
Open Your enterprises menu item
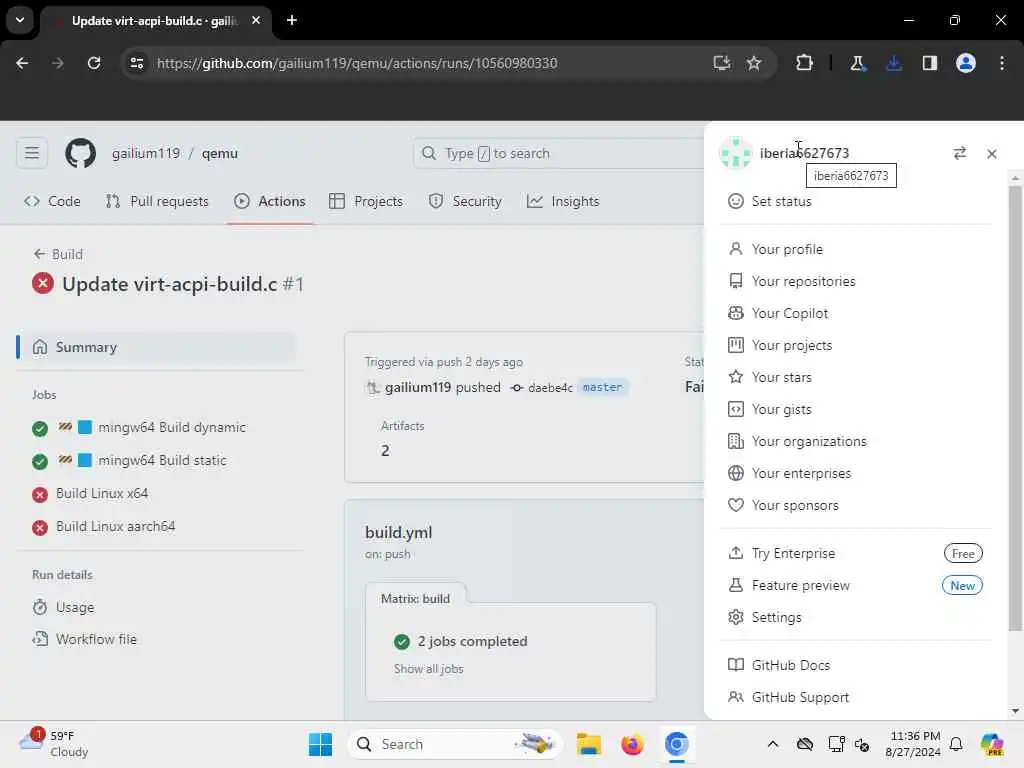(856, 473)
